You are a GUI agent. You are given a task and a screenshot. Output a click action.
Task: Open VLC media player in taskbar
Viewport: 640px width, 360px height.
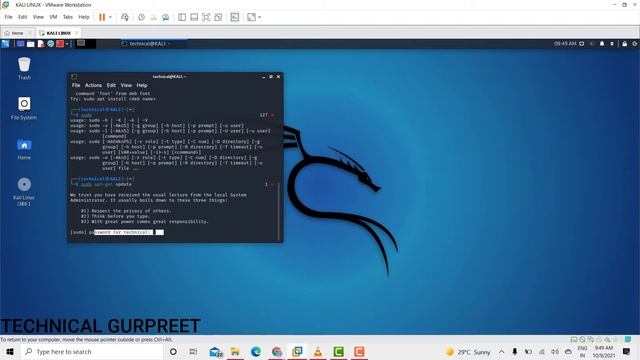(x=318, y=351)
